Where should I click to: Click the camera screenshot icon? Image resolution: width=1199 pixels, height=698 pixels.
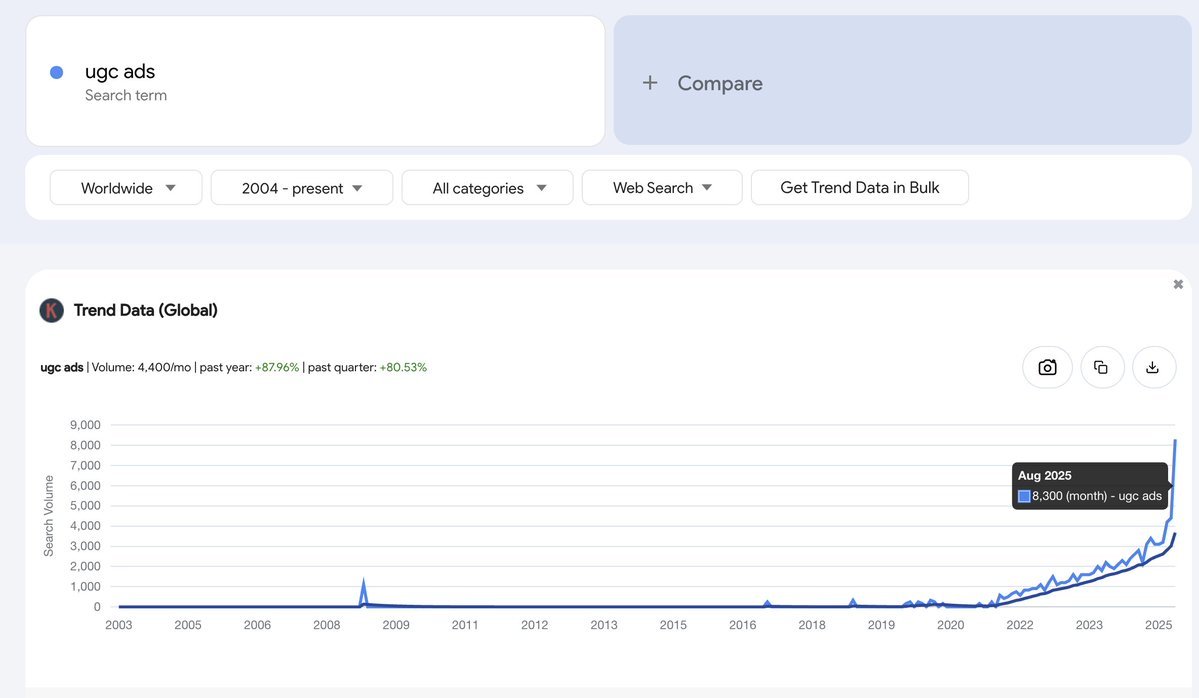[1047, 367]
